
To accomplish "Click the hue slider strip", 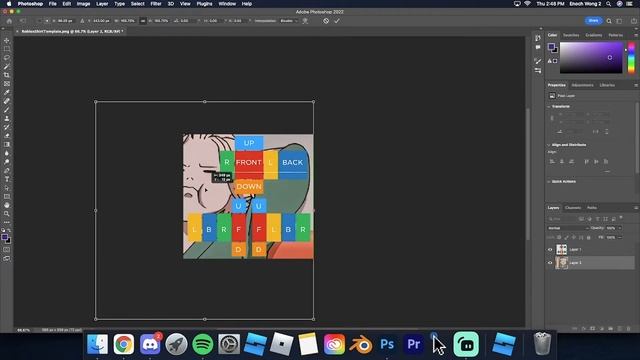I will pyautogui.click(x=631, y=58).
